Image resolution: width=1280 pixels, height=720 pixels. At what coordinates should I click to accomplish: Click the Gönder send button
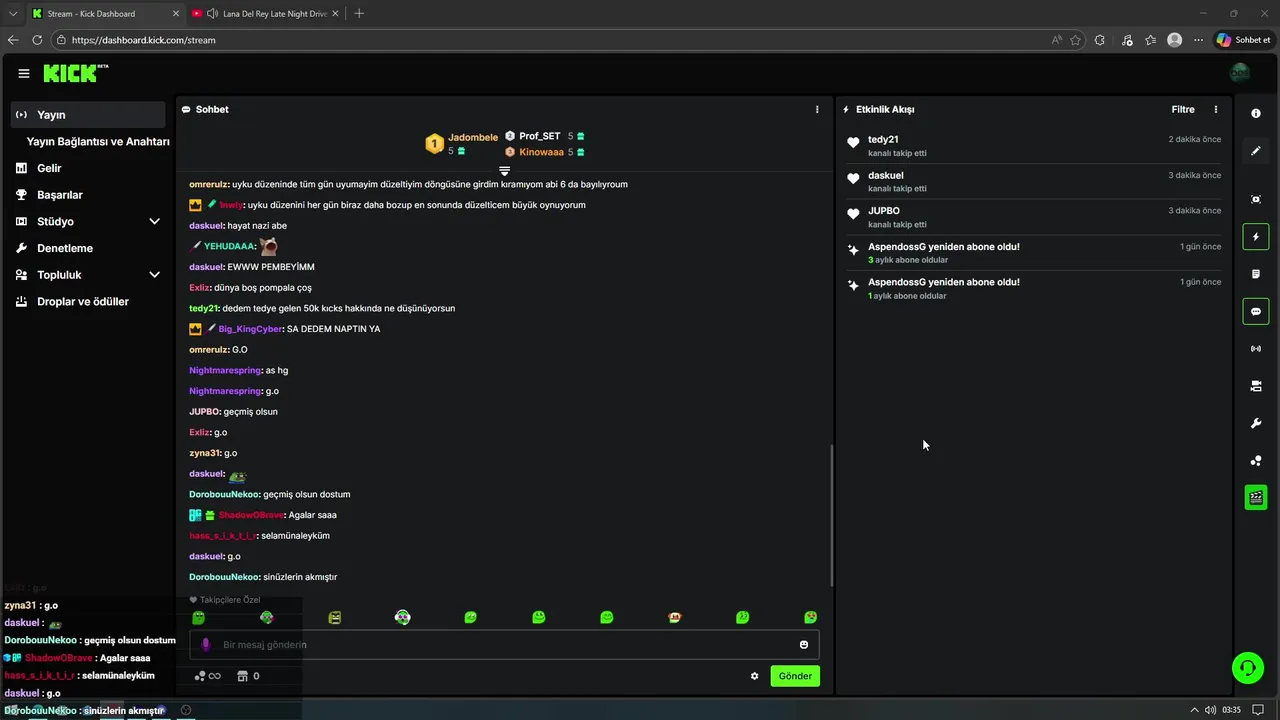pyautogui.click(x=795, y=676)
